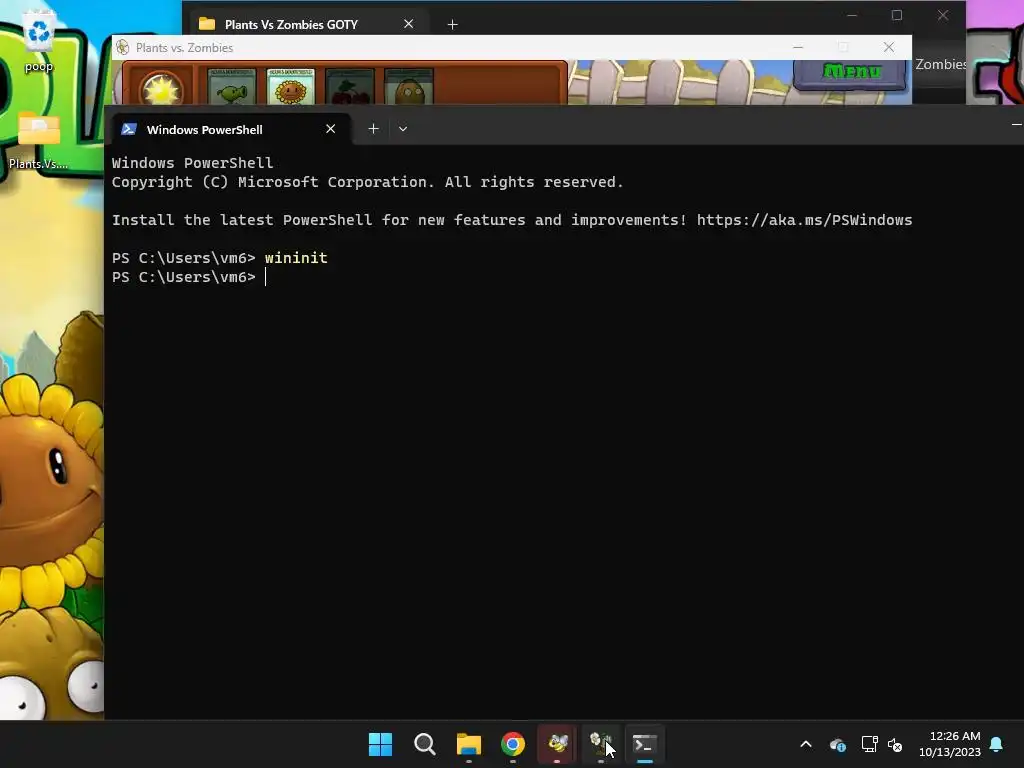Minimize the Plants vs. Zombies game window

(798, 47)
